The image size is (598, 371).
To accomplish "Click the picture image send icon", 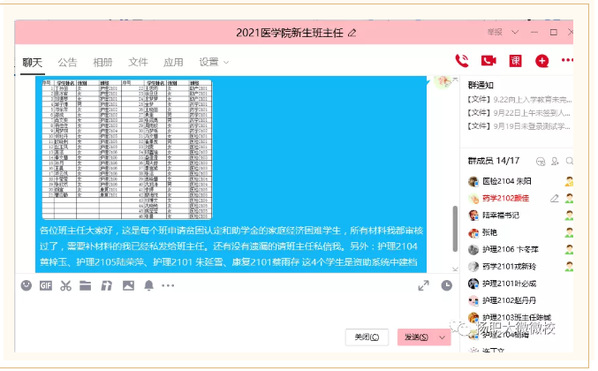I will coord(128,285).
